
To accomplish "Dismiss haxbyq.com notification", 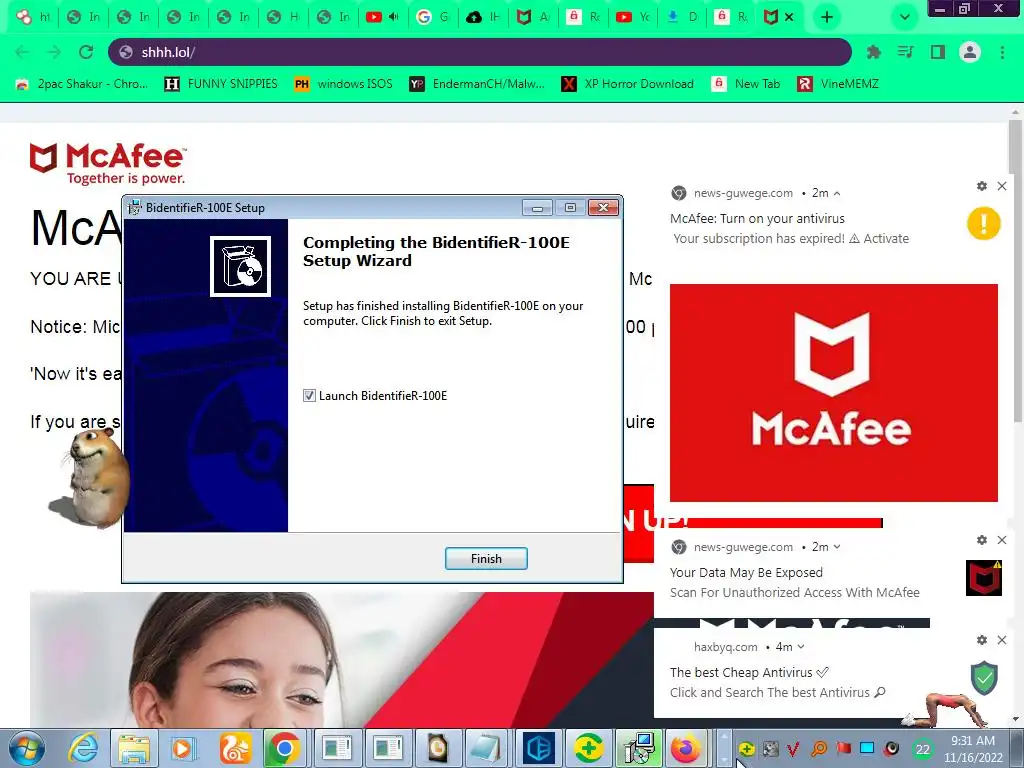I will pyautogui.click(x=1002, y=640).
